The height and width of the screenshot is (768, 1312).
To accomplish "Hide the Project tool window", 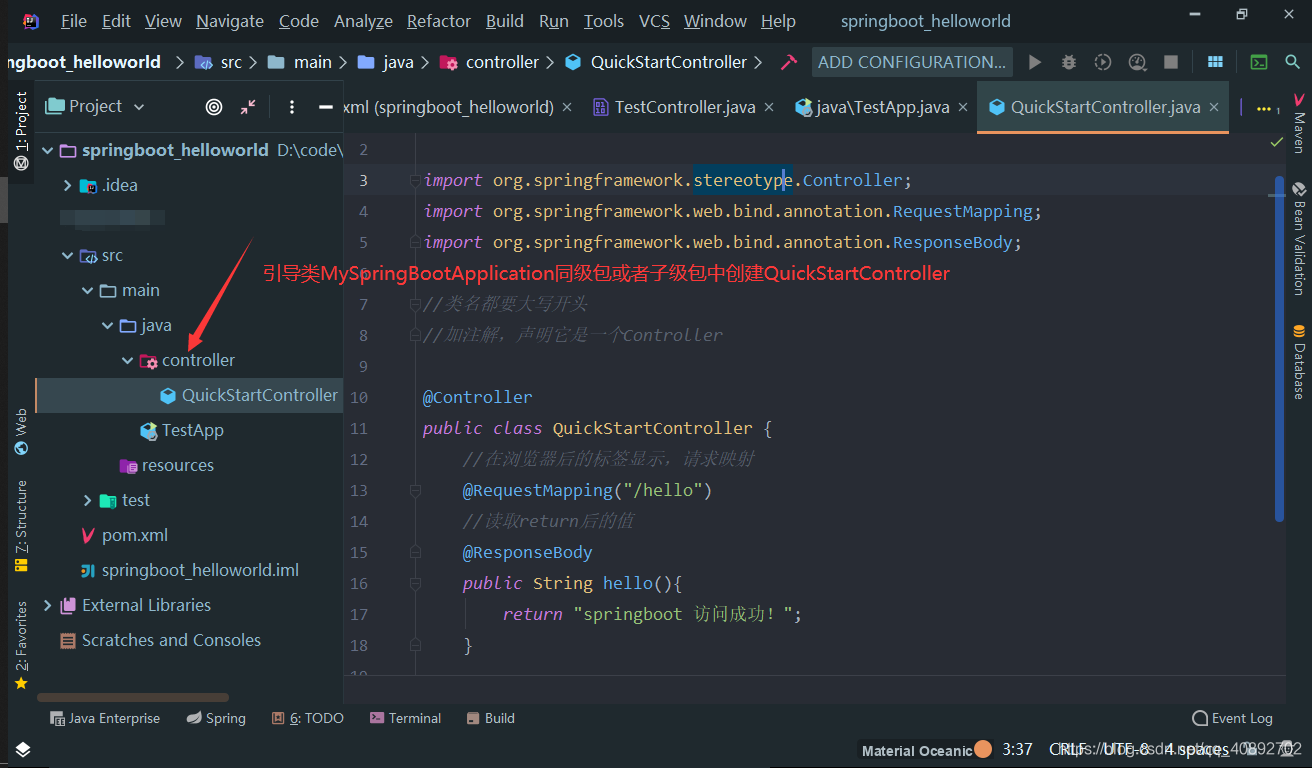I will click(325, 107).
